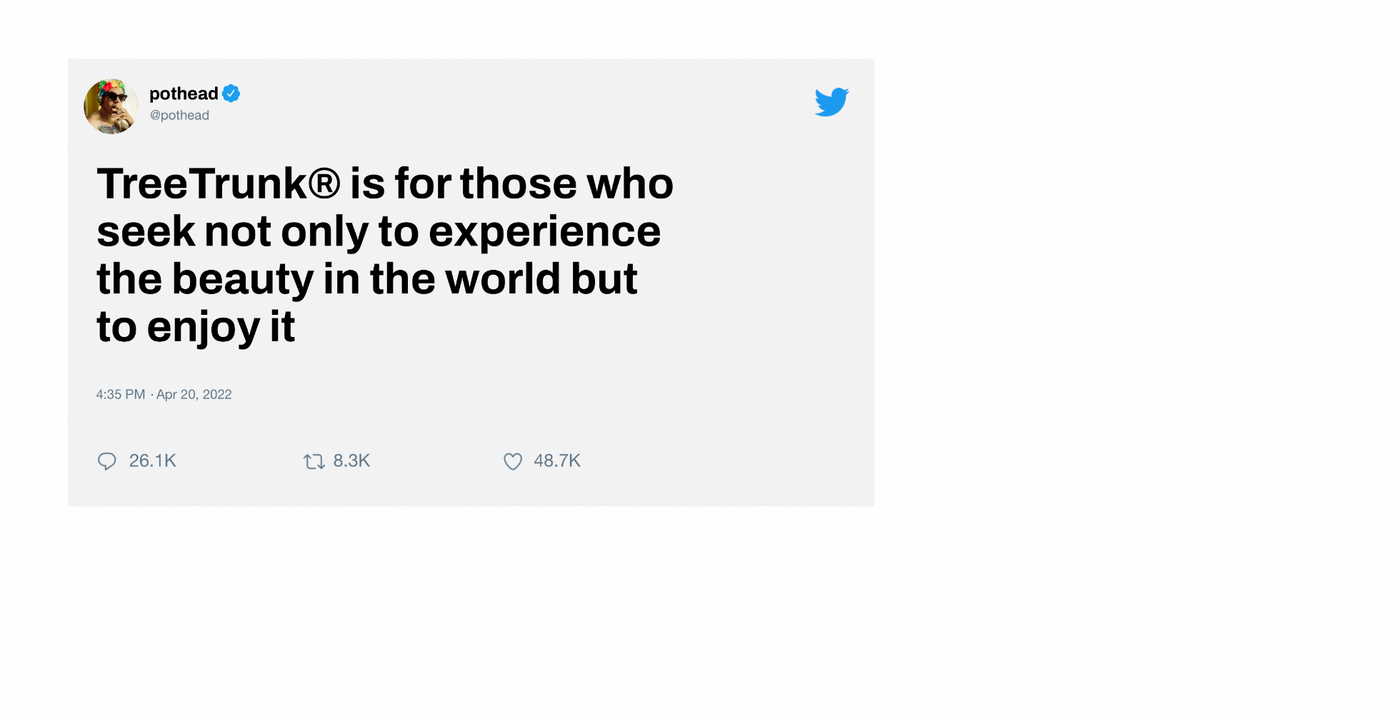The height and width of the screenshot is (714, 1400).
Task: Open the bold pothead display name
Action: [184, 93]
